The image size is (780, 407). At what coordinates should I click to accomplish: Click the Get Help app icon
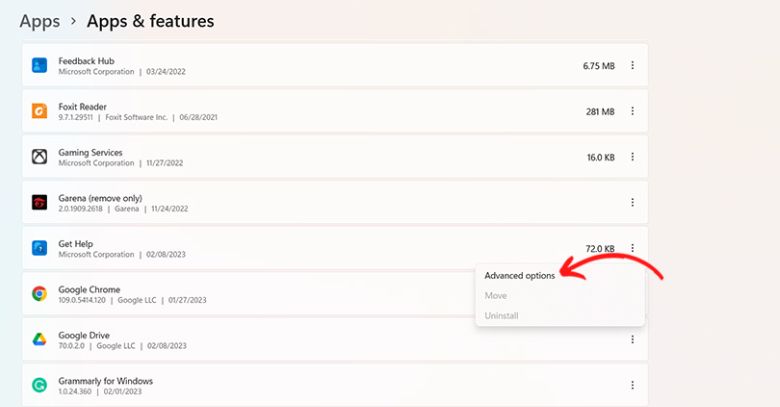[x=39, y=248]
